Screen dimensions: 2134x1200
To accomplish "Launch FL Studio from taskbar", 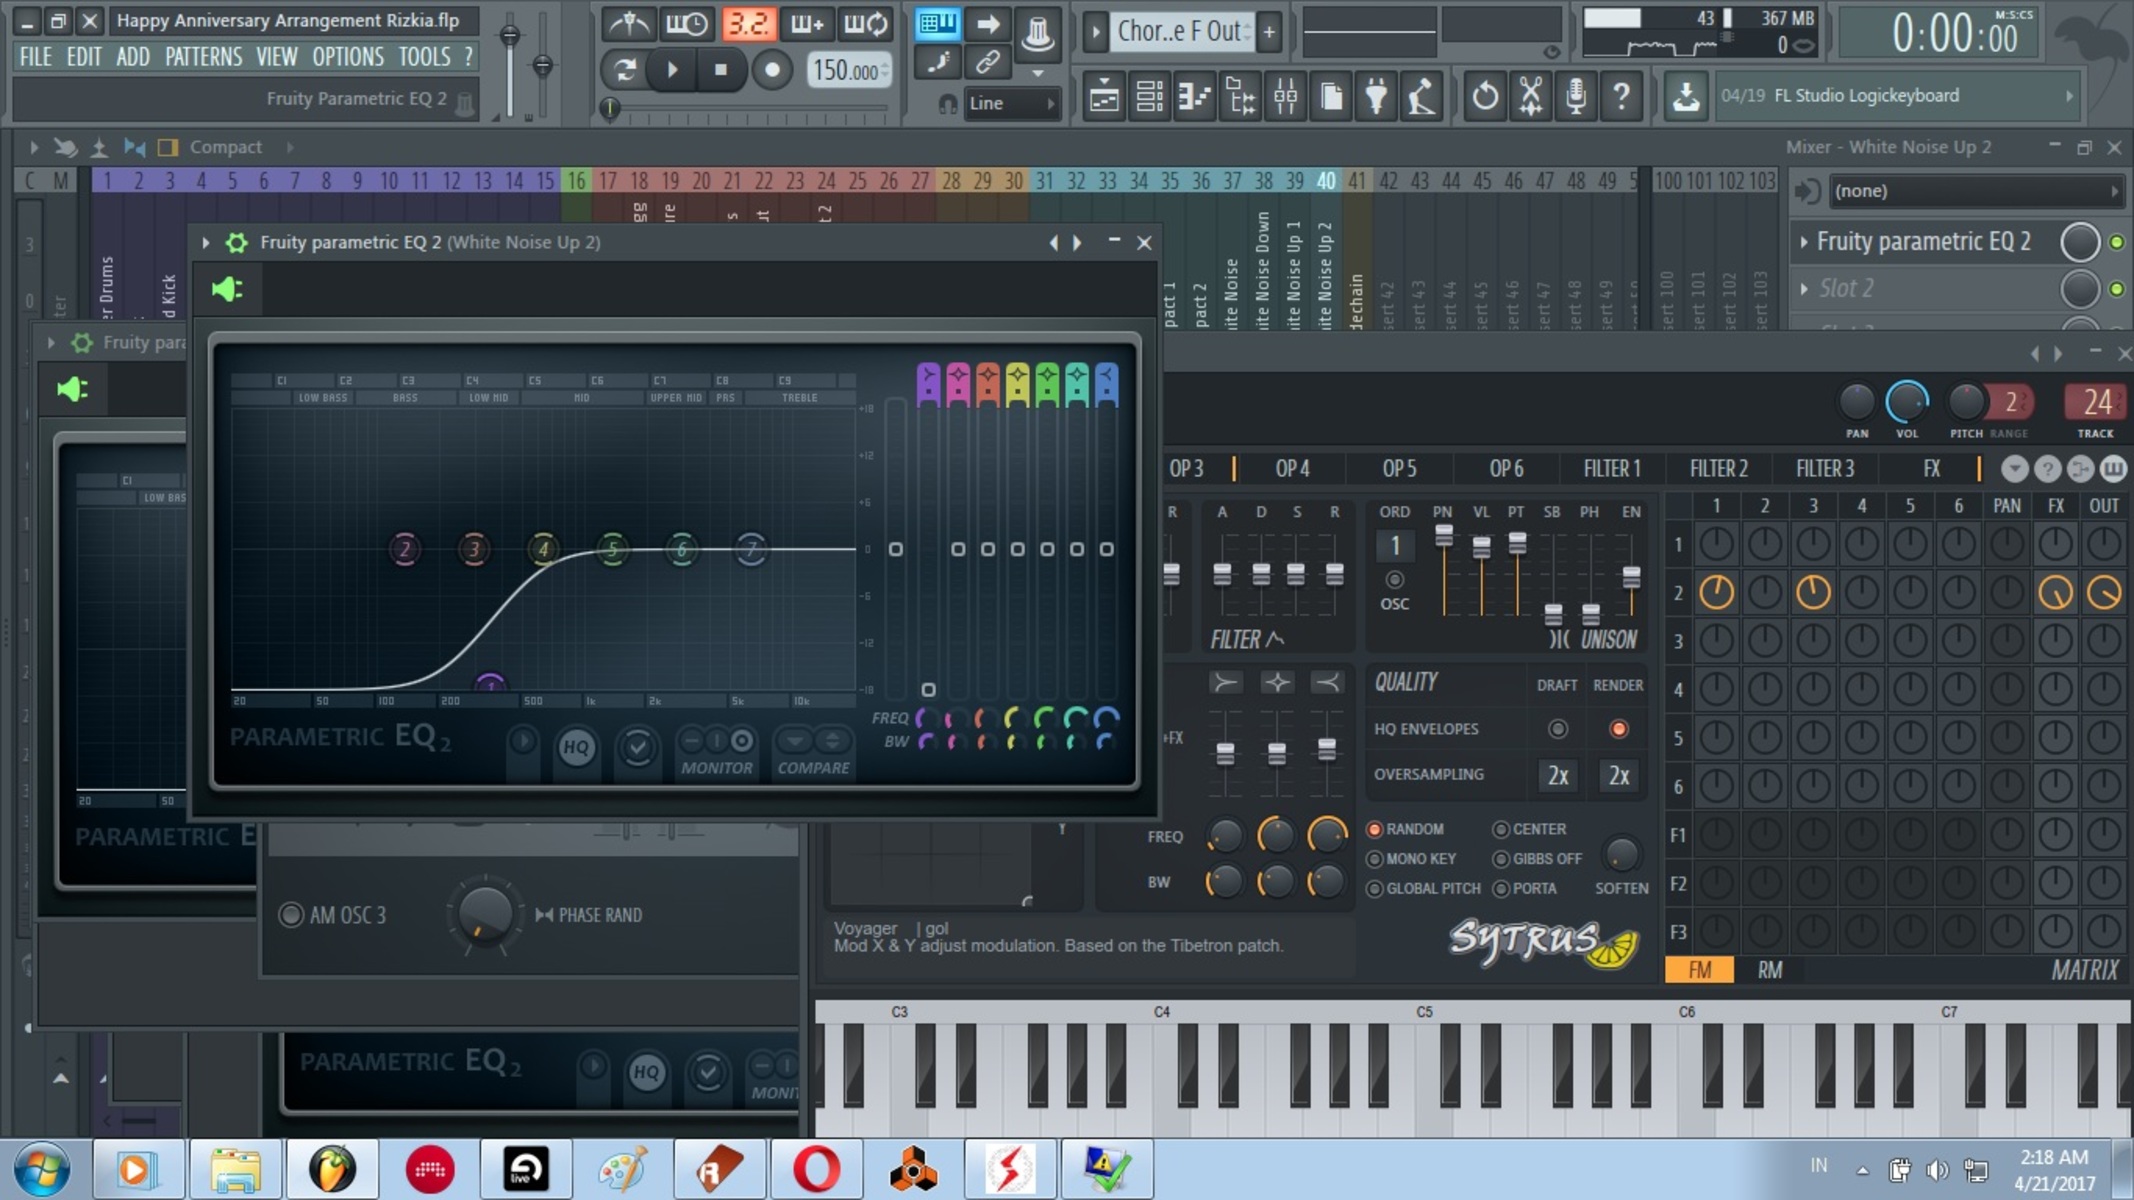I will [332, 1168].
